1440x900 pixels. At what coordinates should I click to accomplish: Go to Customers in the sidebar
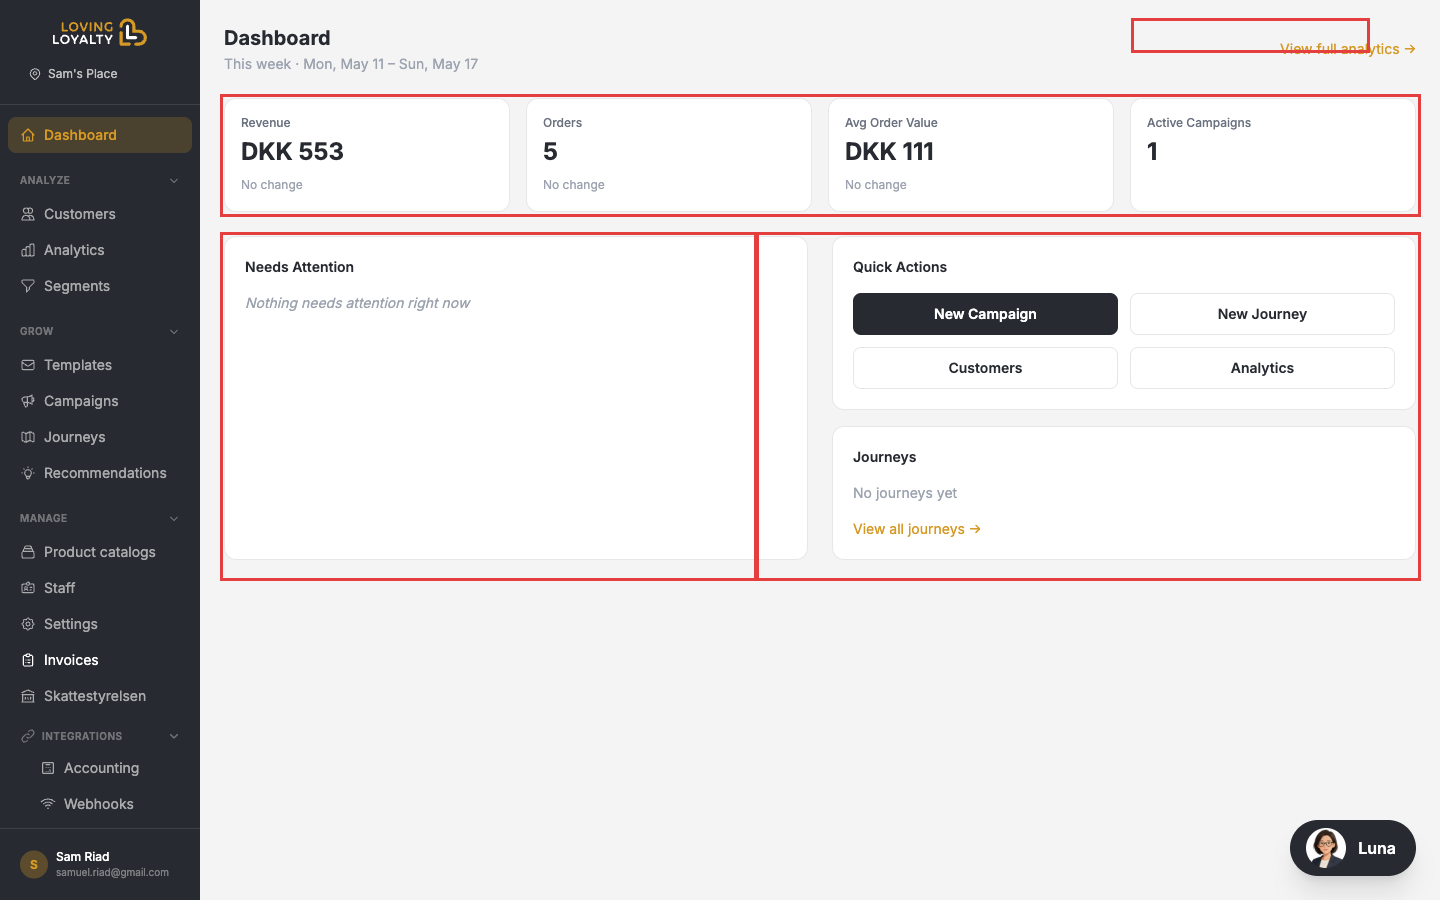(x=100, y=214)
